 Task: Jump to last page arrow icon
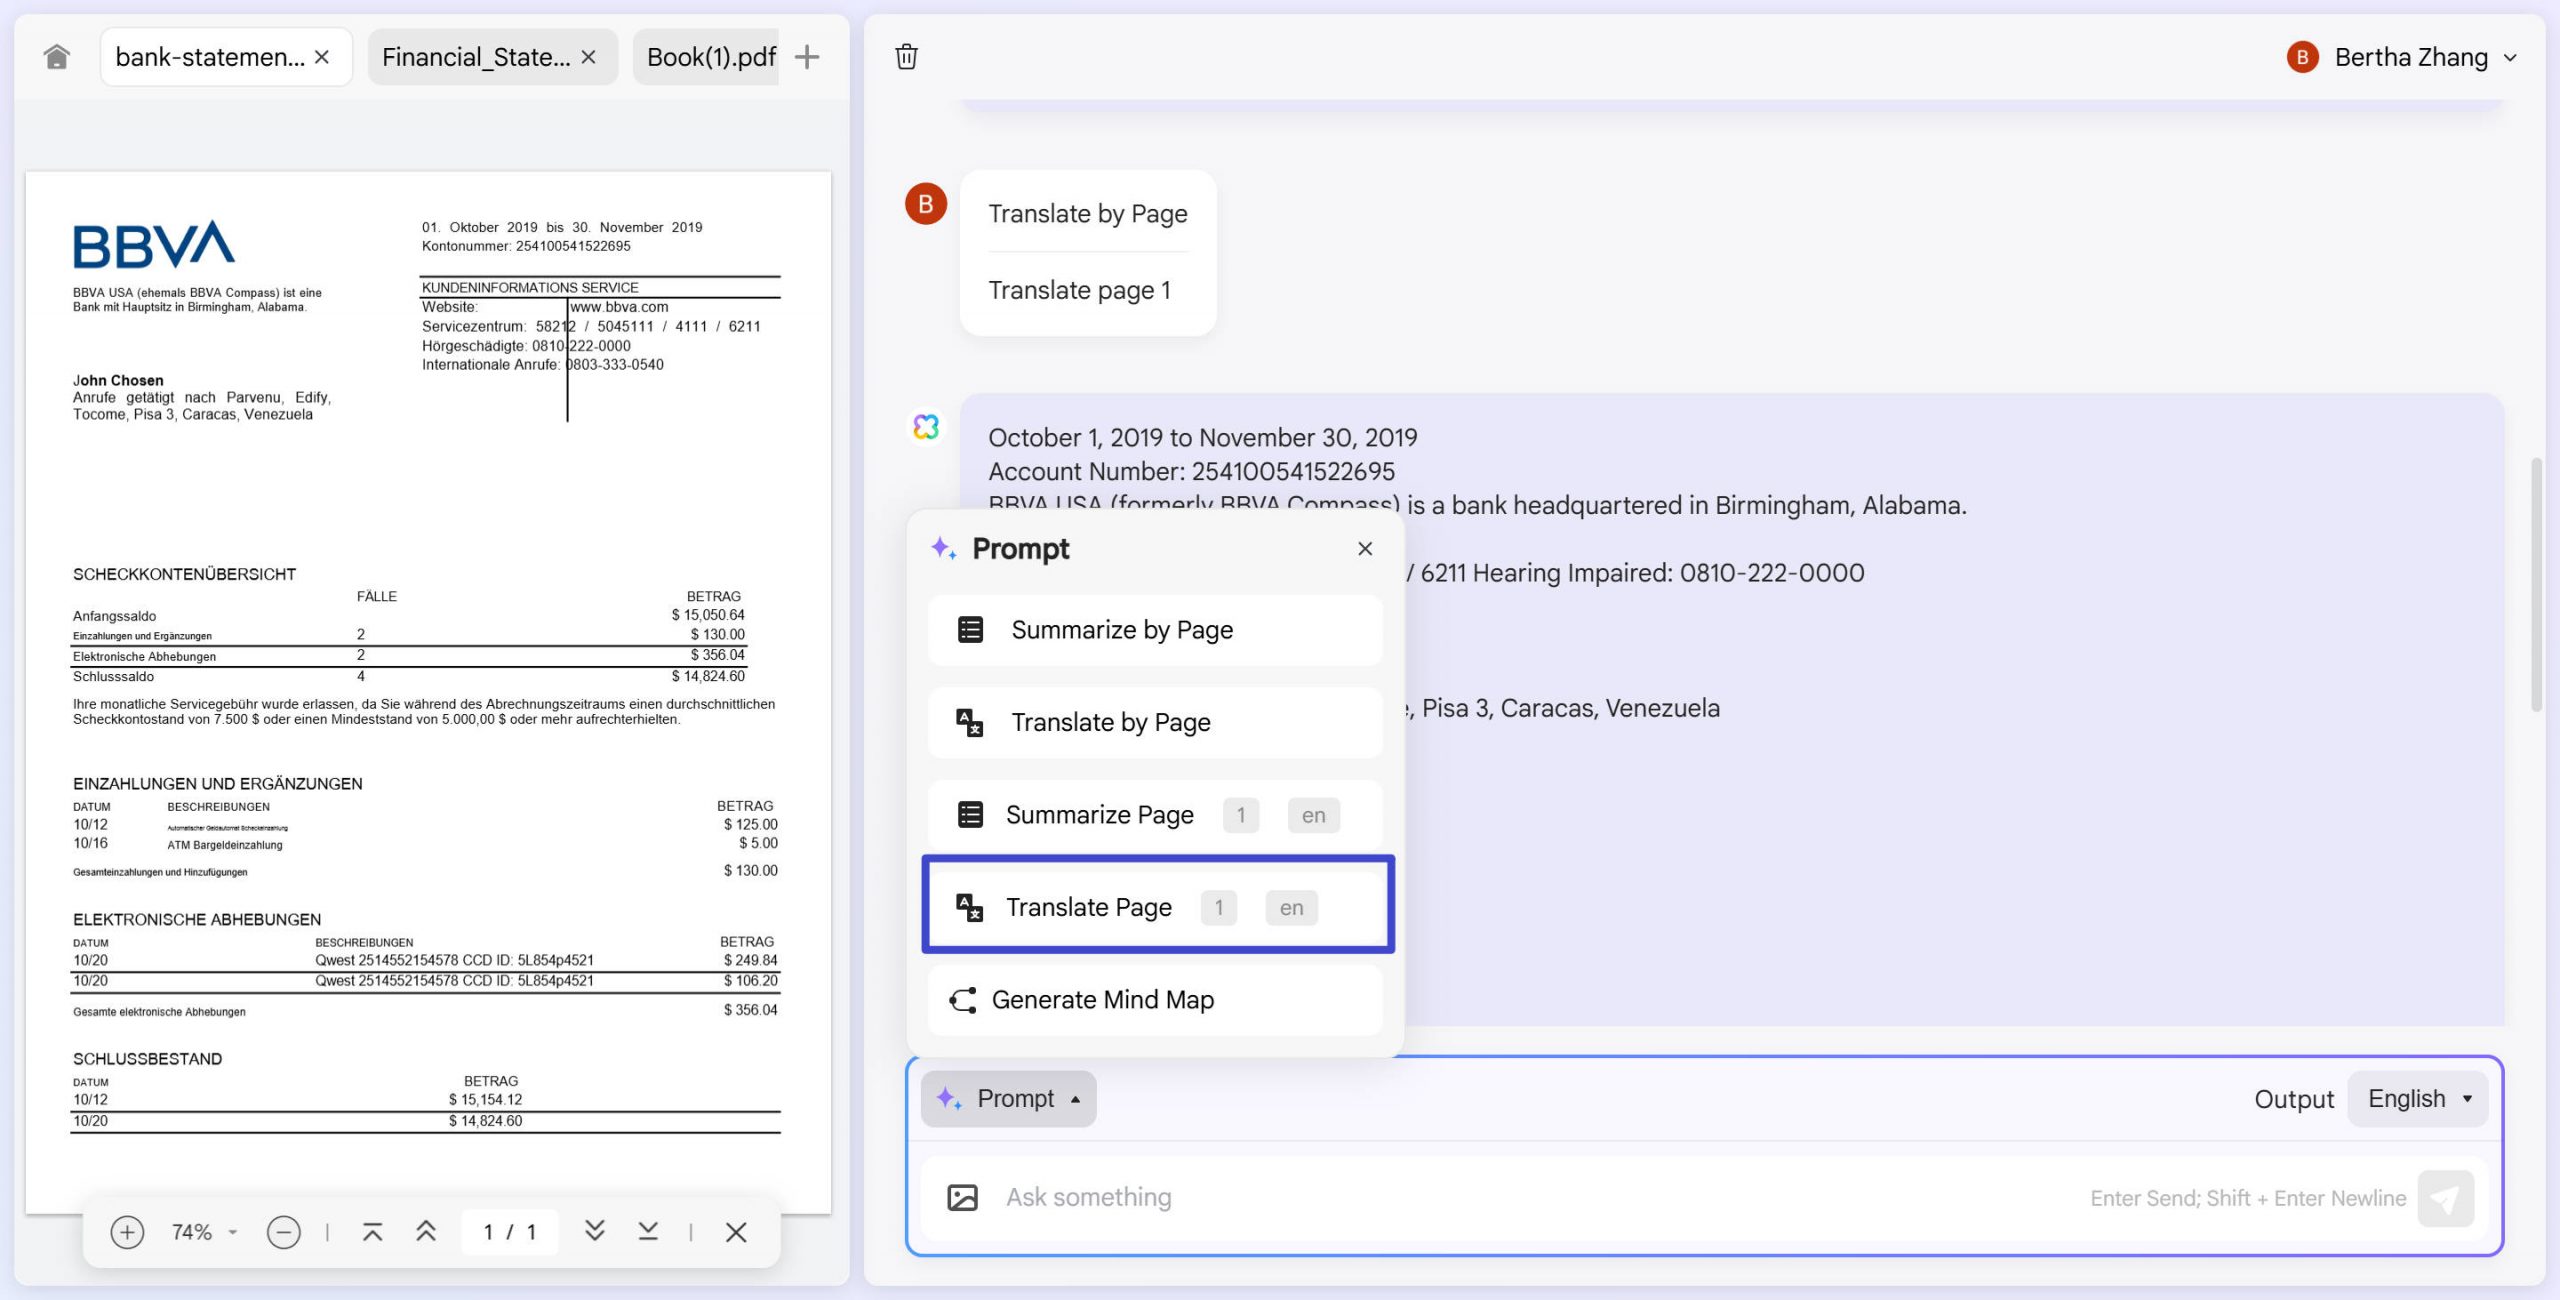tap(648, 1232)
